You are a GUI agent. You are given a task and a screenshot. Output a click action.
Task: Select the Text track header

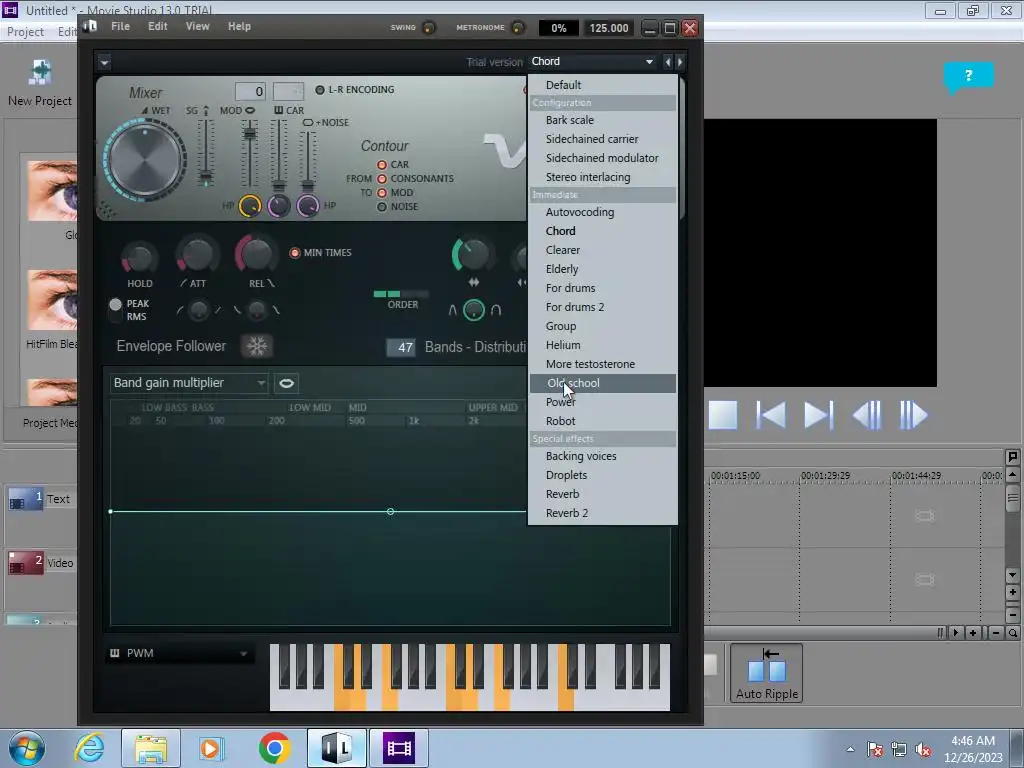tap(40, 500)
